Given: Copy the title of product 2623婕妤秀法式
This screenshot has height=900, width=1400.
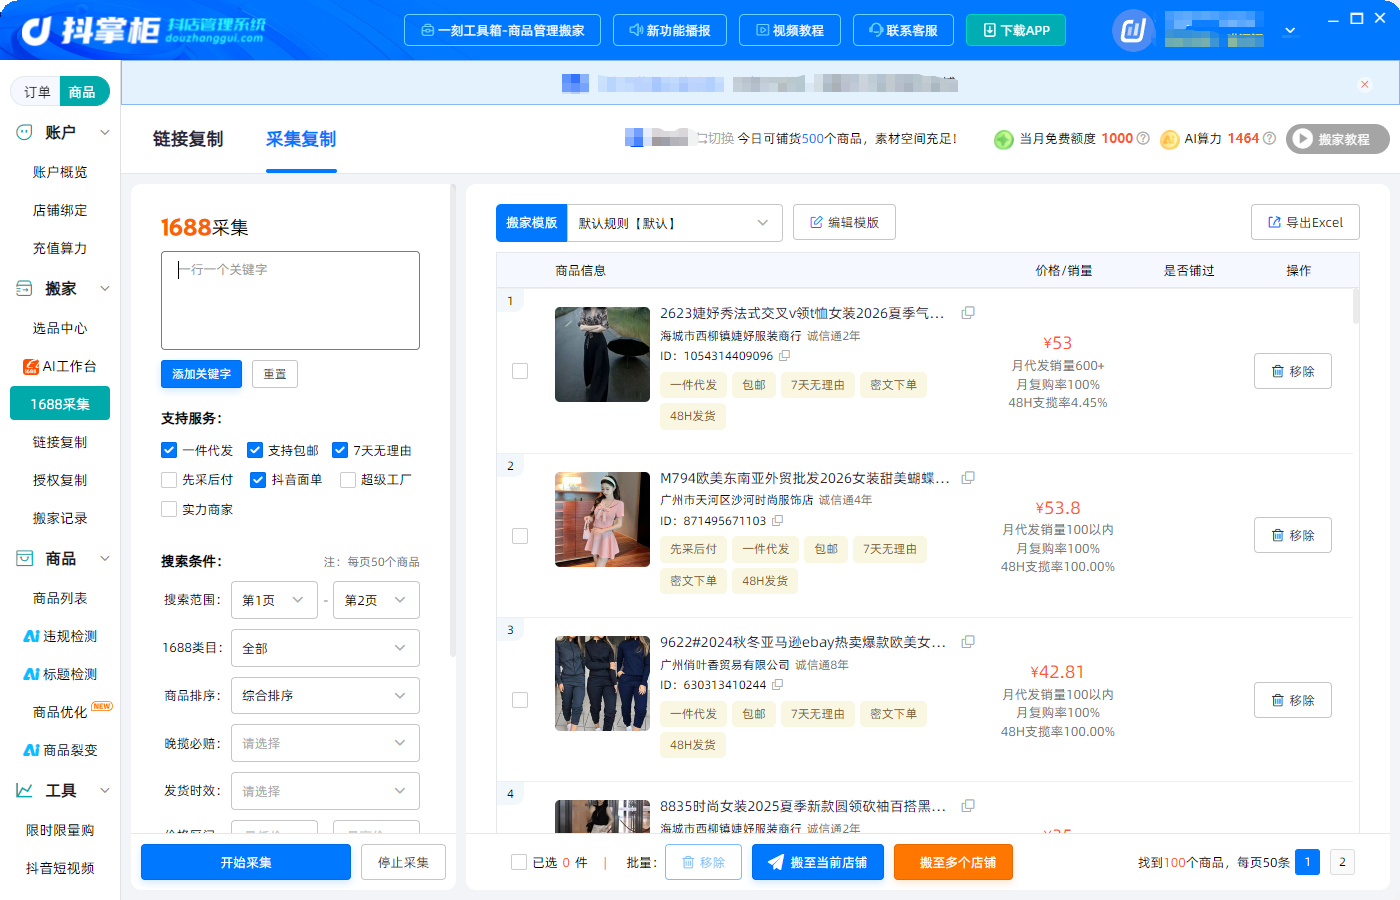Looking at the screenshot, I should tap(968, 313).
